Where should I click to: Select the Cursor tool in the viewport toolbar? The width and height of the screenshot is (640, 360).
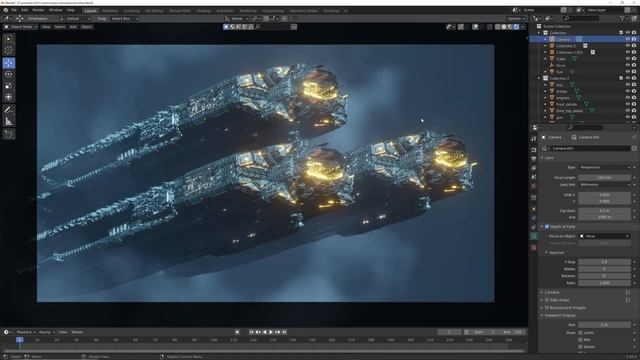click(9, 51)
